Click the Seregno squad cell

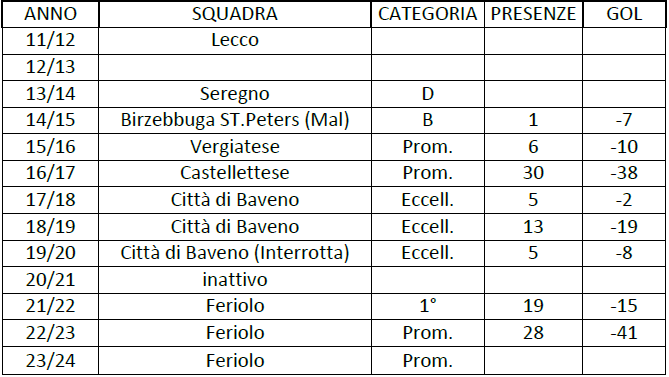[x=235, y=94]
